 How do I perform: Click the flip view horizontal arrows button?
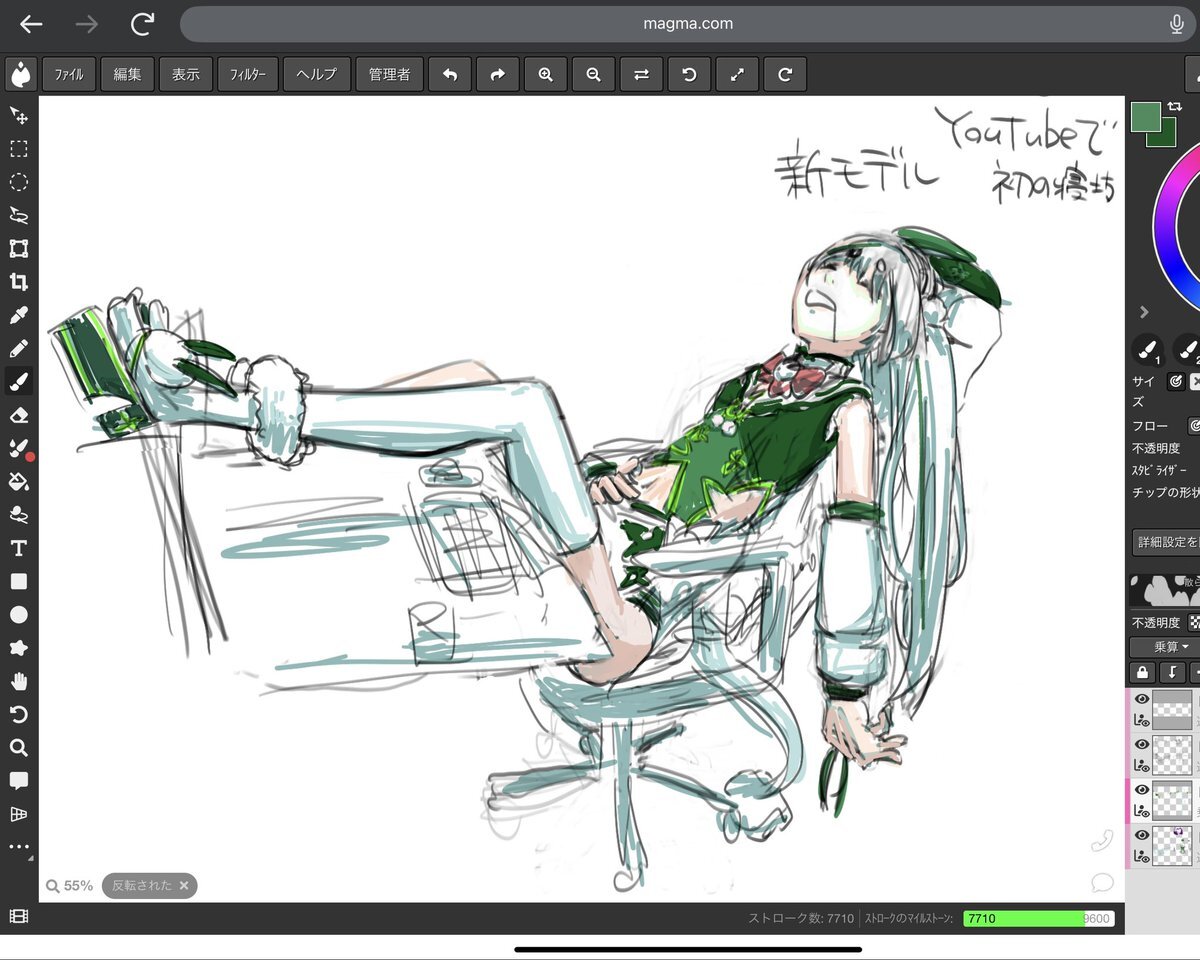(641, 74)
